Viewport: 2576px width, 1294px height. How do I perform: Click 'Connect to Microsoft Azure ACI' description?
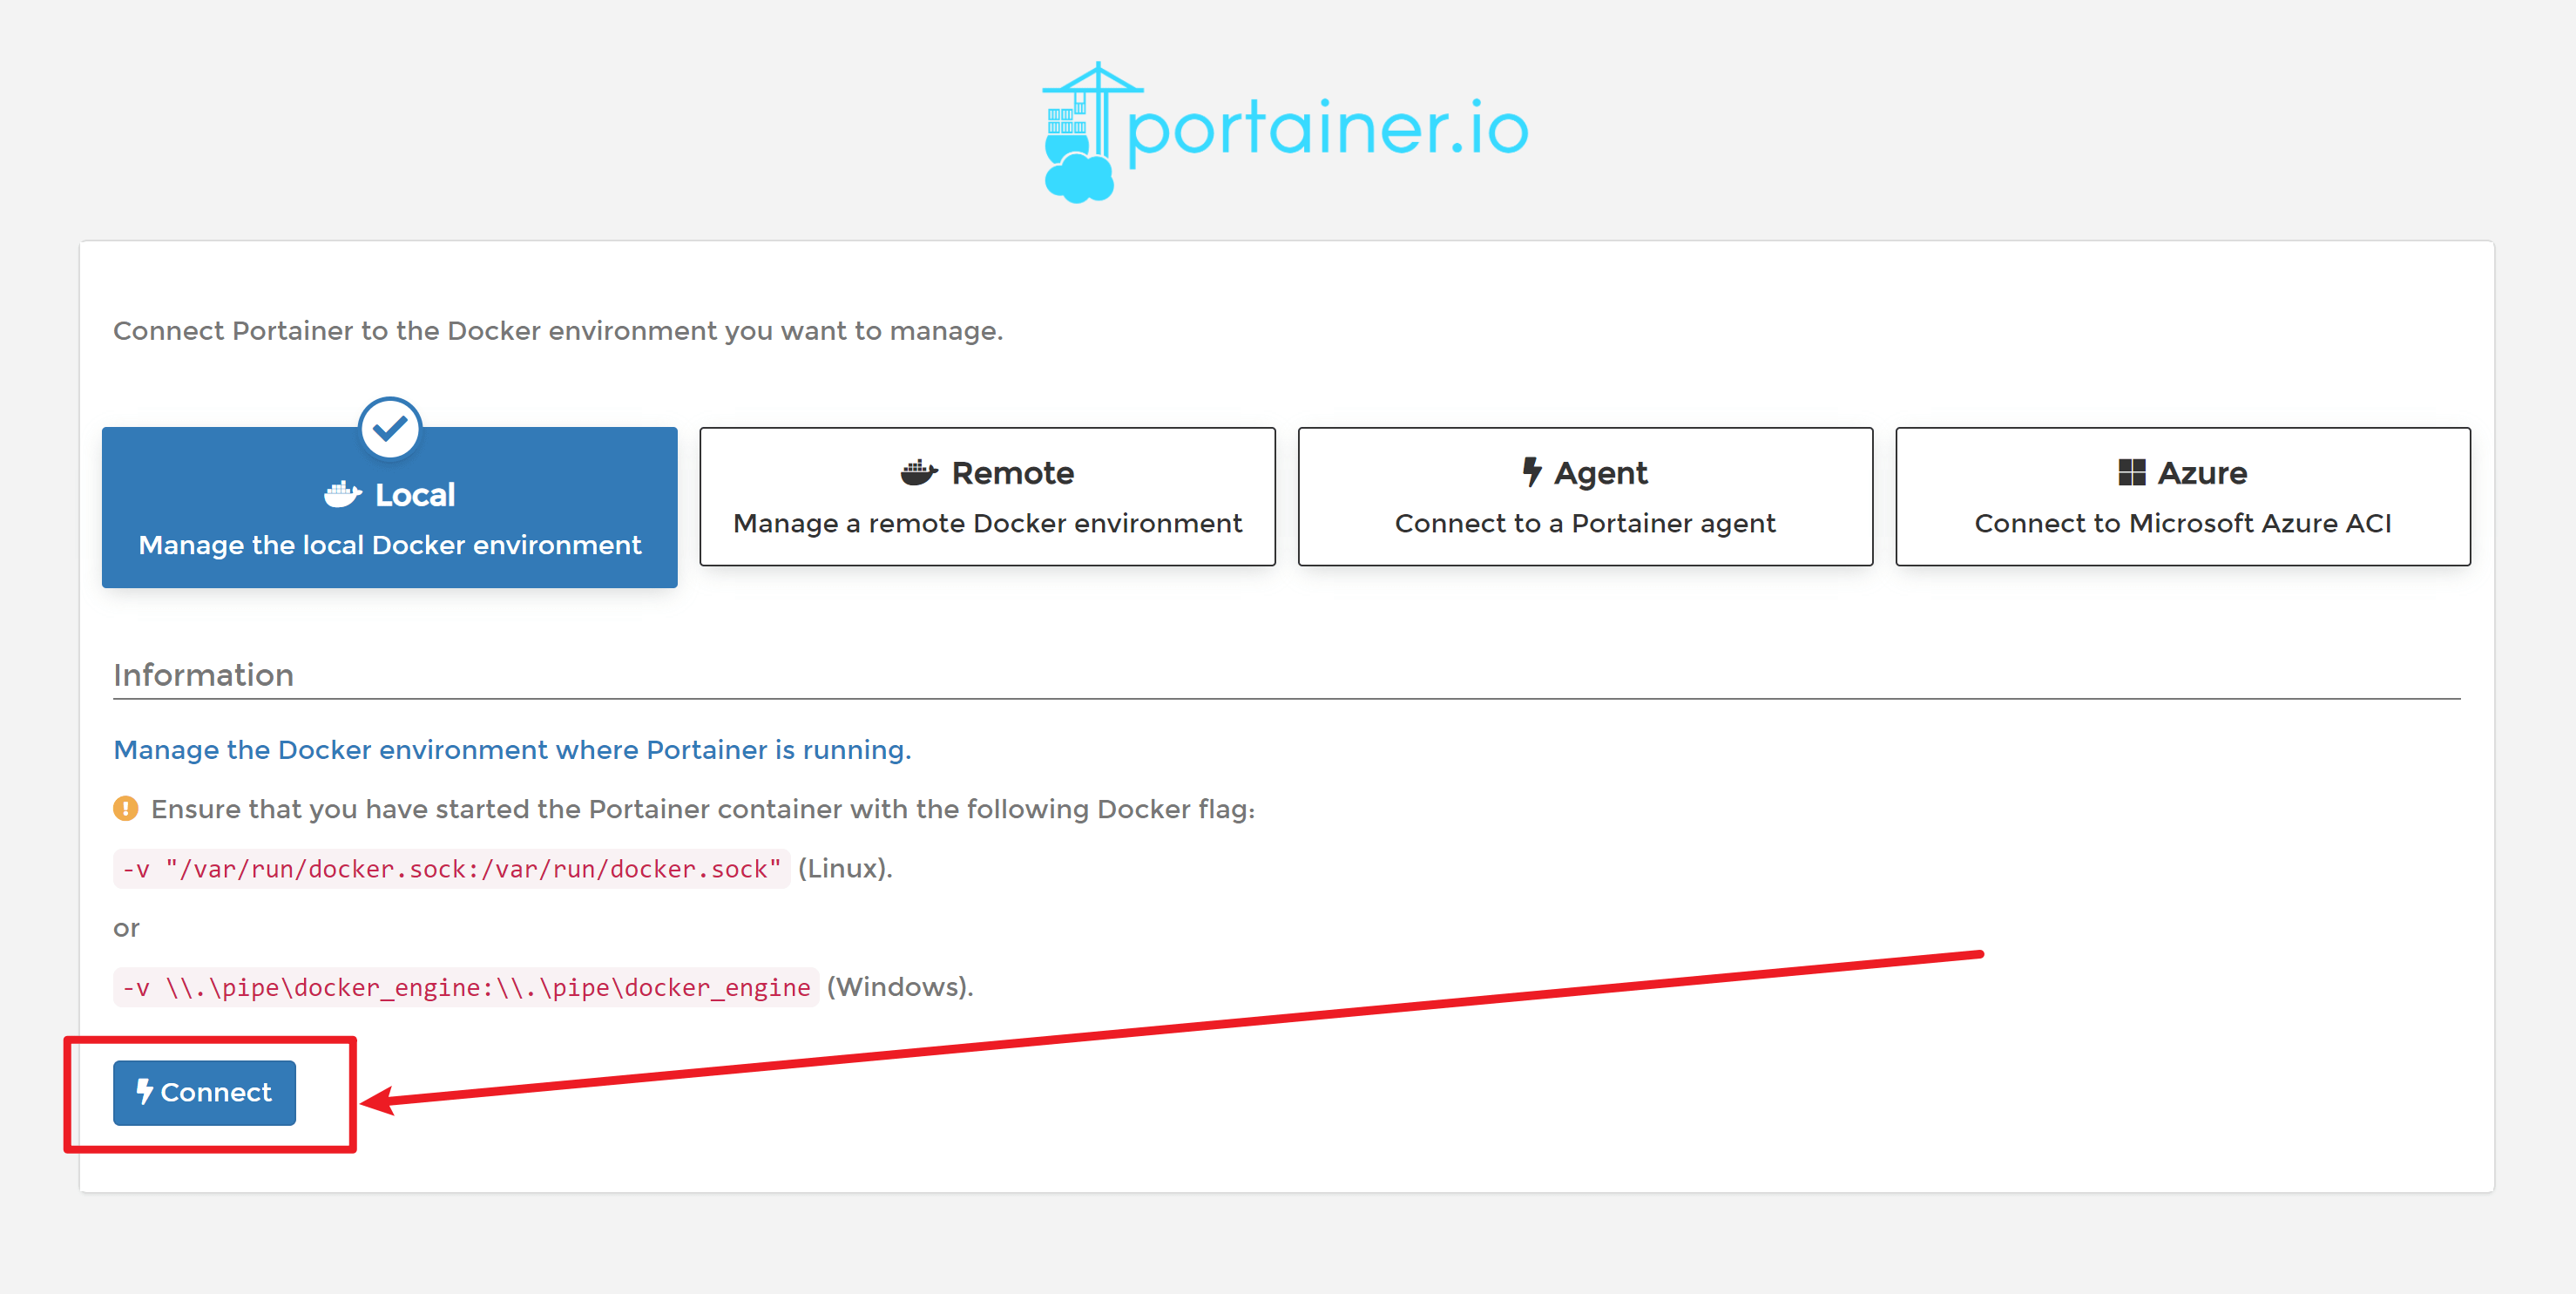[2182, 523]
